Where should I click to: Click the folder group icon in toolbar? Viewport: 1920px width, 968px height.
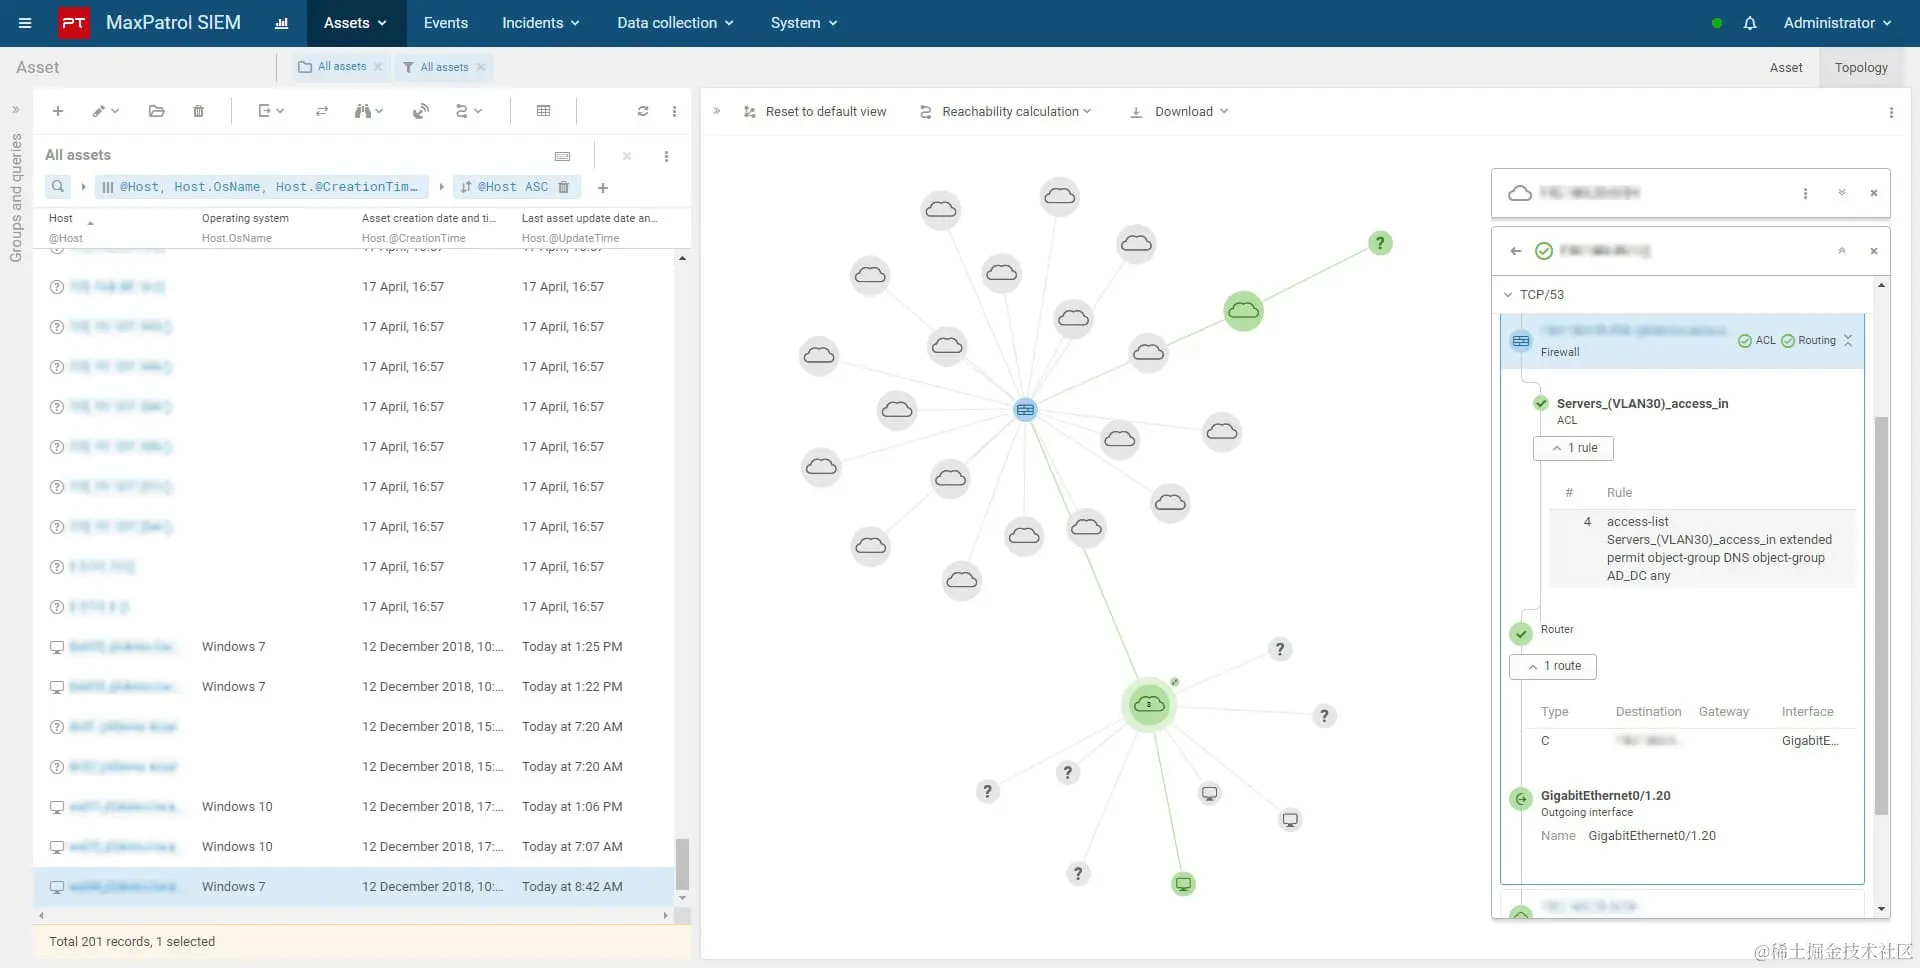click(x=157, y=111)
